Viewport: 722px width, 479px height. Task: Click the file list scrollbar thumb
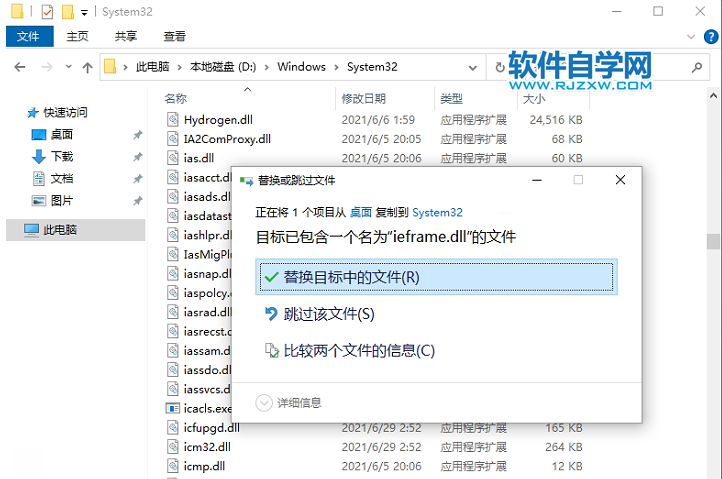[x=713, y=241]
